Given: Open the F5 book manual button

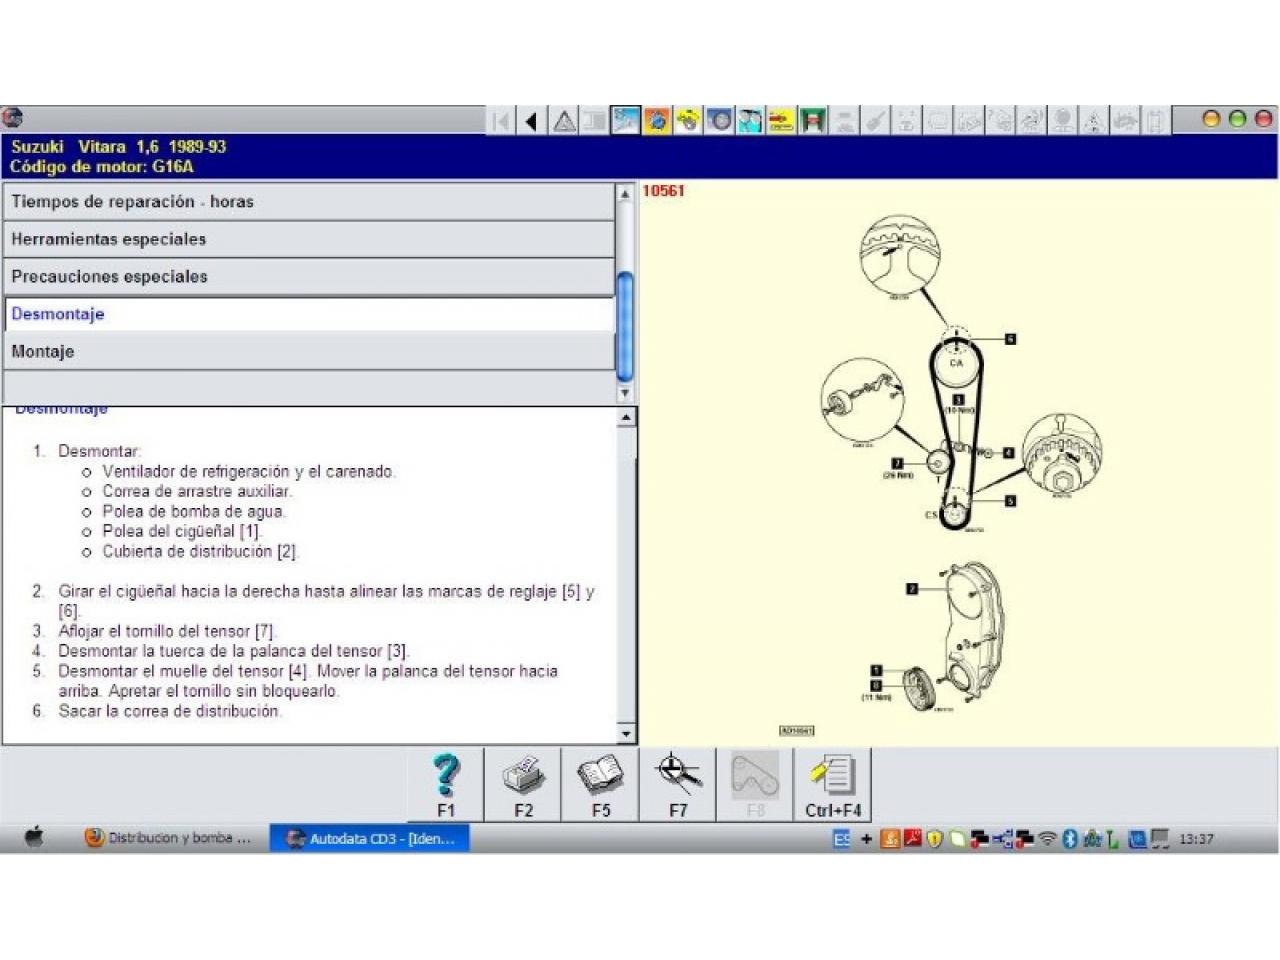Looking at the screenshot, I should pos(600,785).
